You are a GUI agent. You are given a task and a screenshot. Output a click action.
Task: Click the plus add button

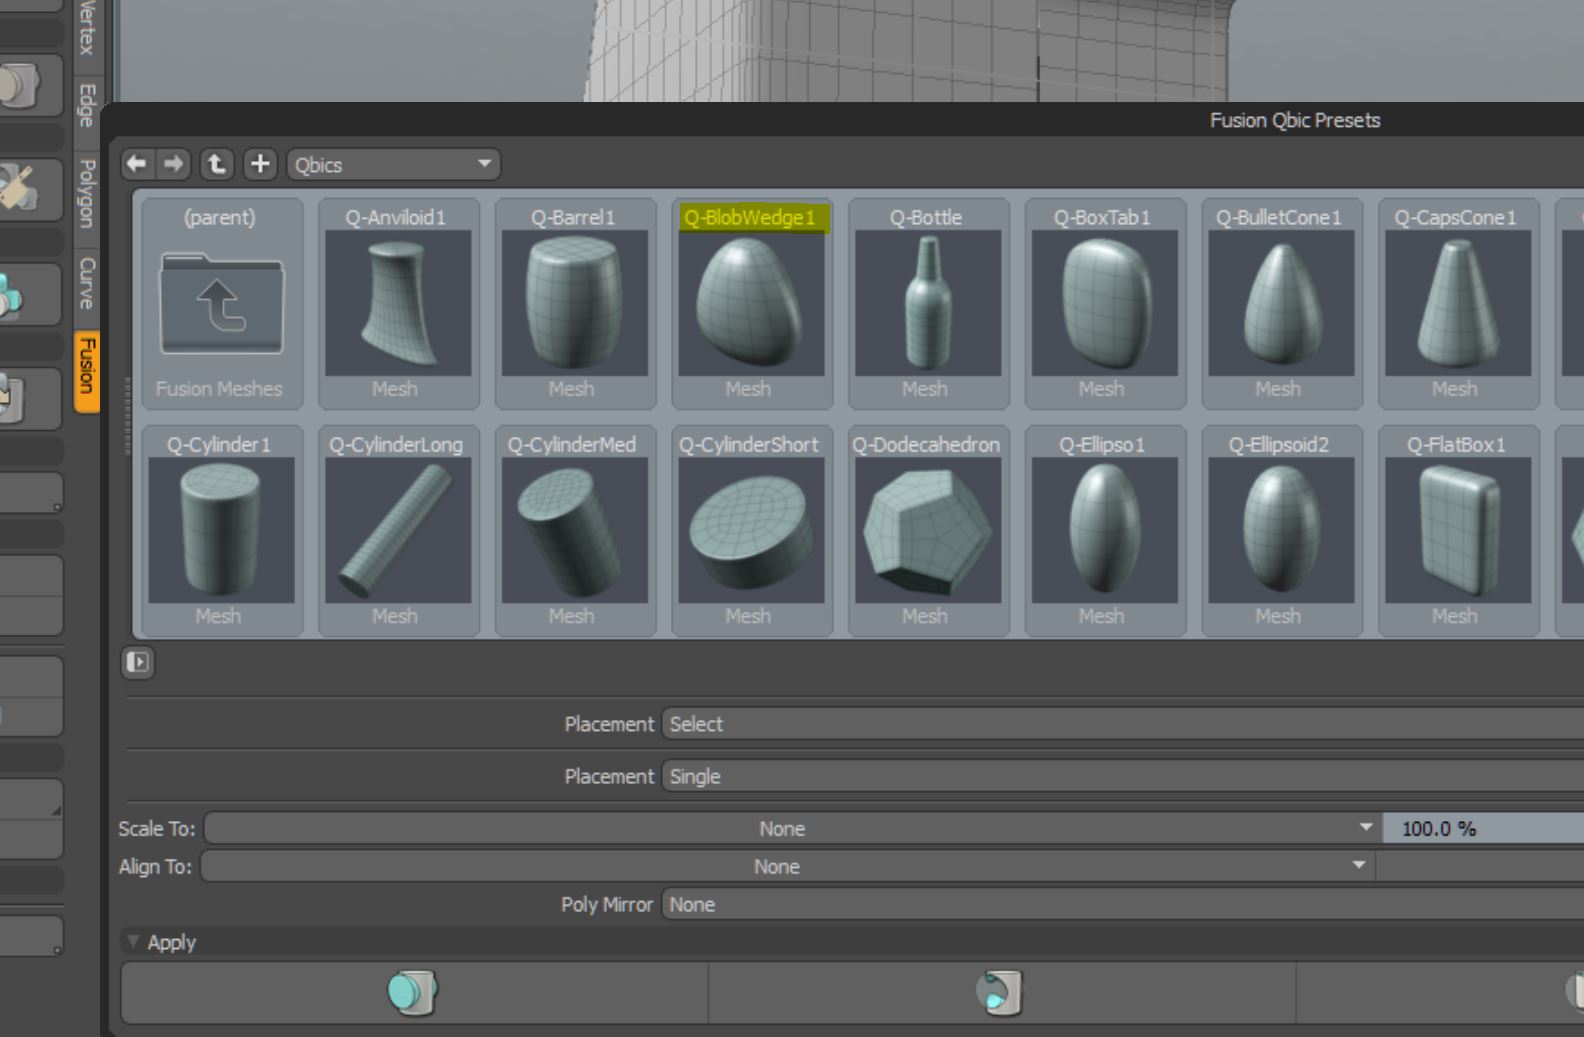pos(260,164)
